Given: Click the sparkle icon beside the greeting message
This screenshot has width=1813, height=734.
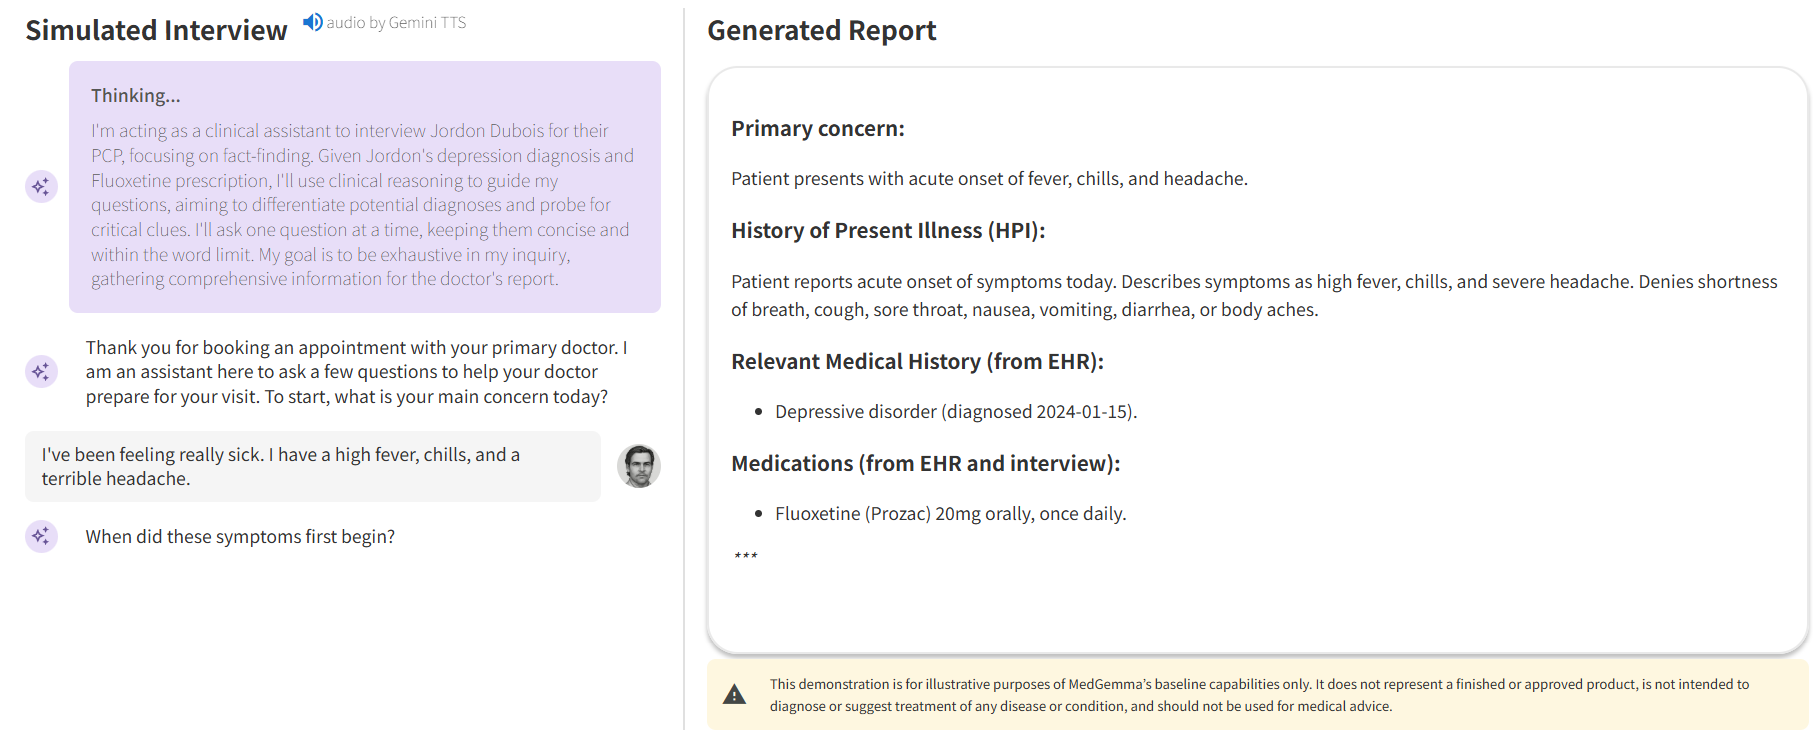Looking at the screenshot, I should click(x=41, y=372).
